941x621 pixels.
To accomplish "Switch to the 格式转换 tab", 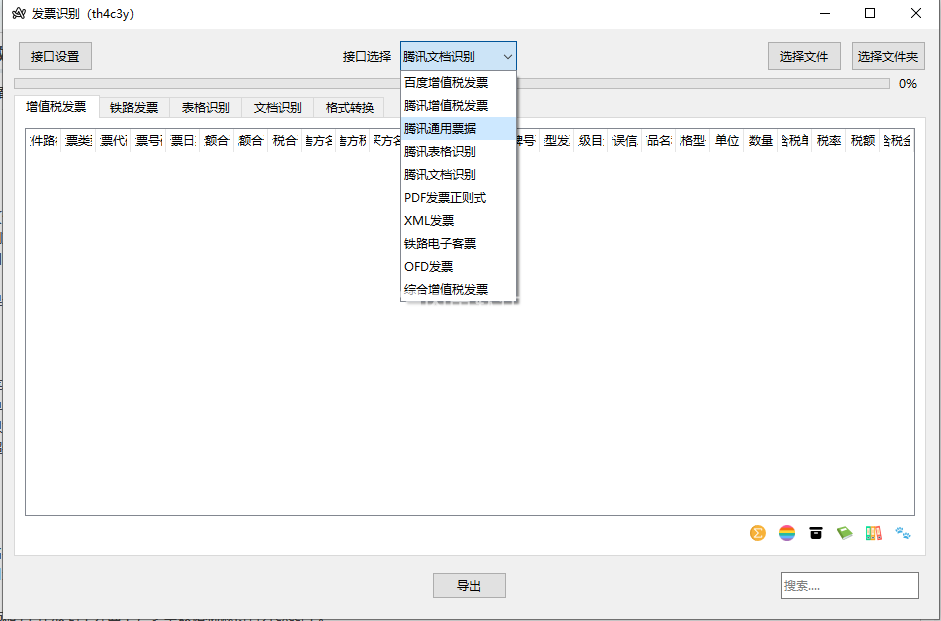I will click(349, 107).
